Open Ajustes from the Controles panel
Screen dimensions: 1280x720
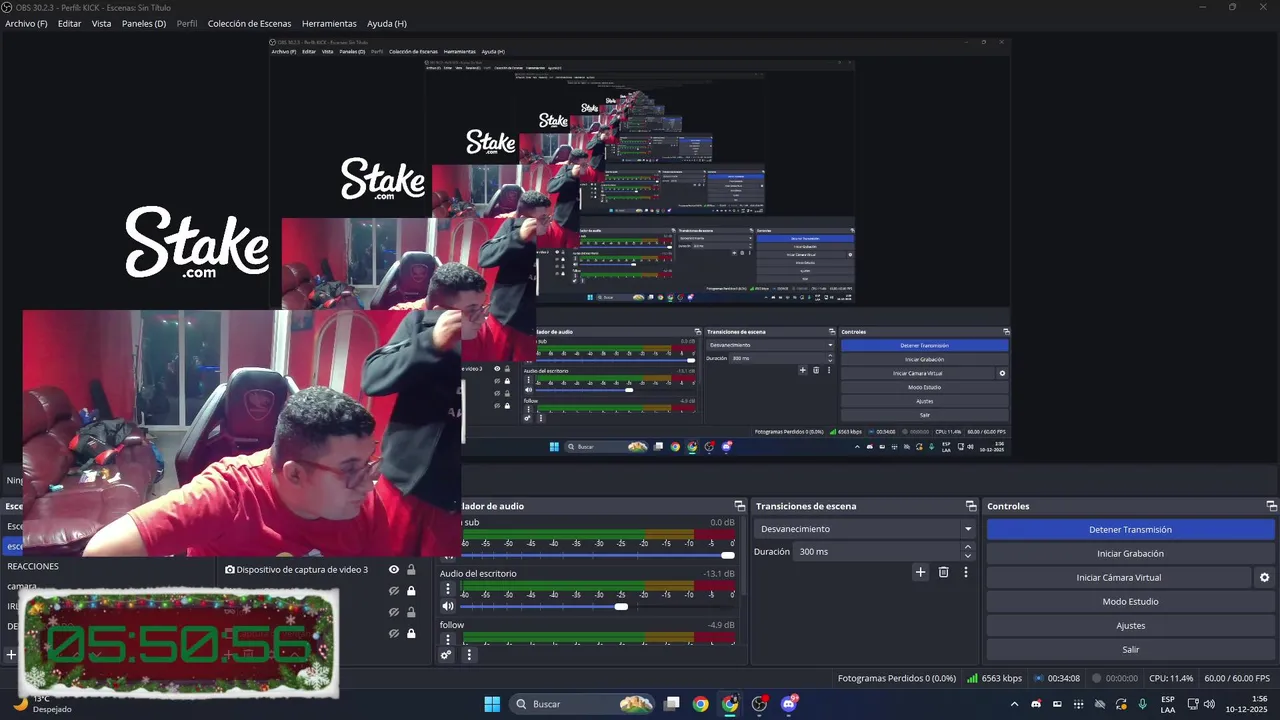pyautogui.click(x=1130, y=626)
